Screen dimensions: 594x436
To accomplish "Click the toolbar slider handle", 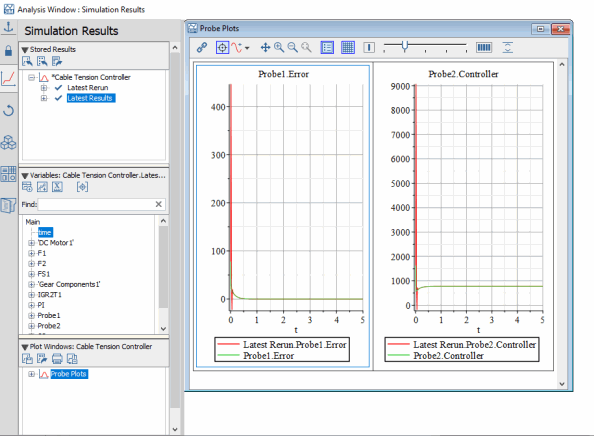I will coord(405,47).
